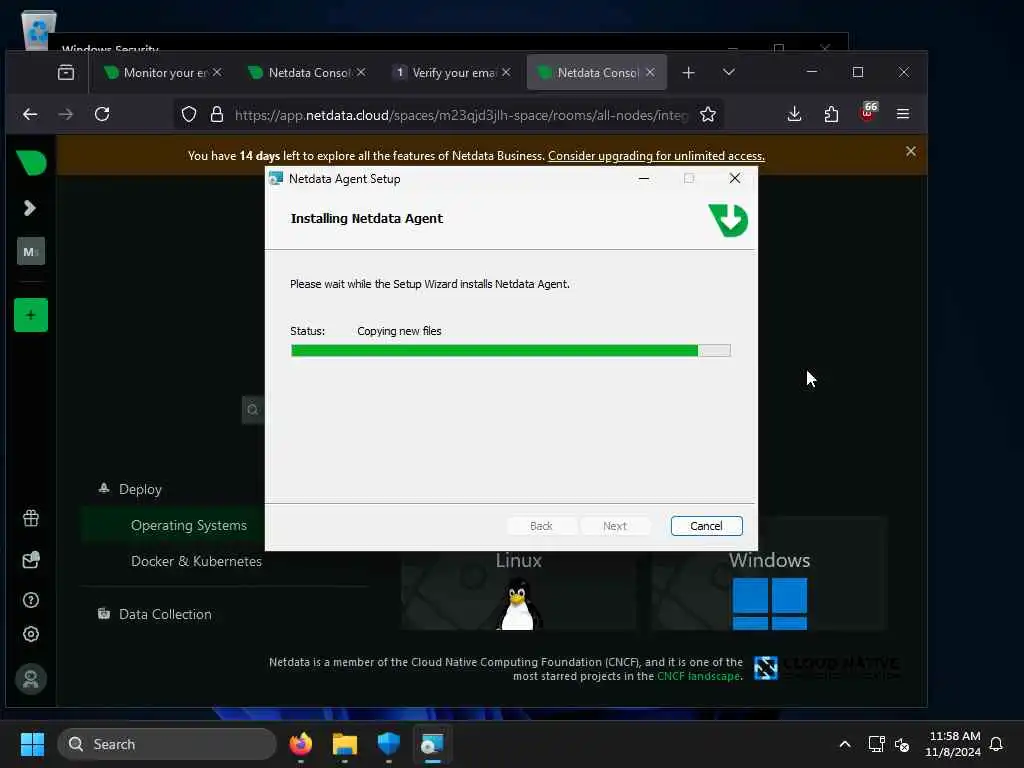
Task: Click the Firefox back arrow
Action: 30,114
